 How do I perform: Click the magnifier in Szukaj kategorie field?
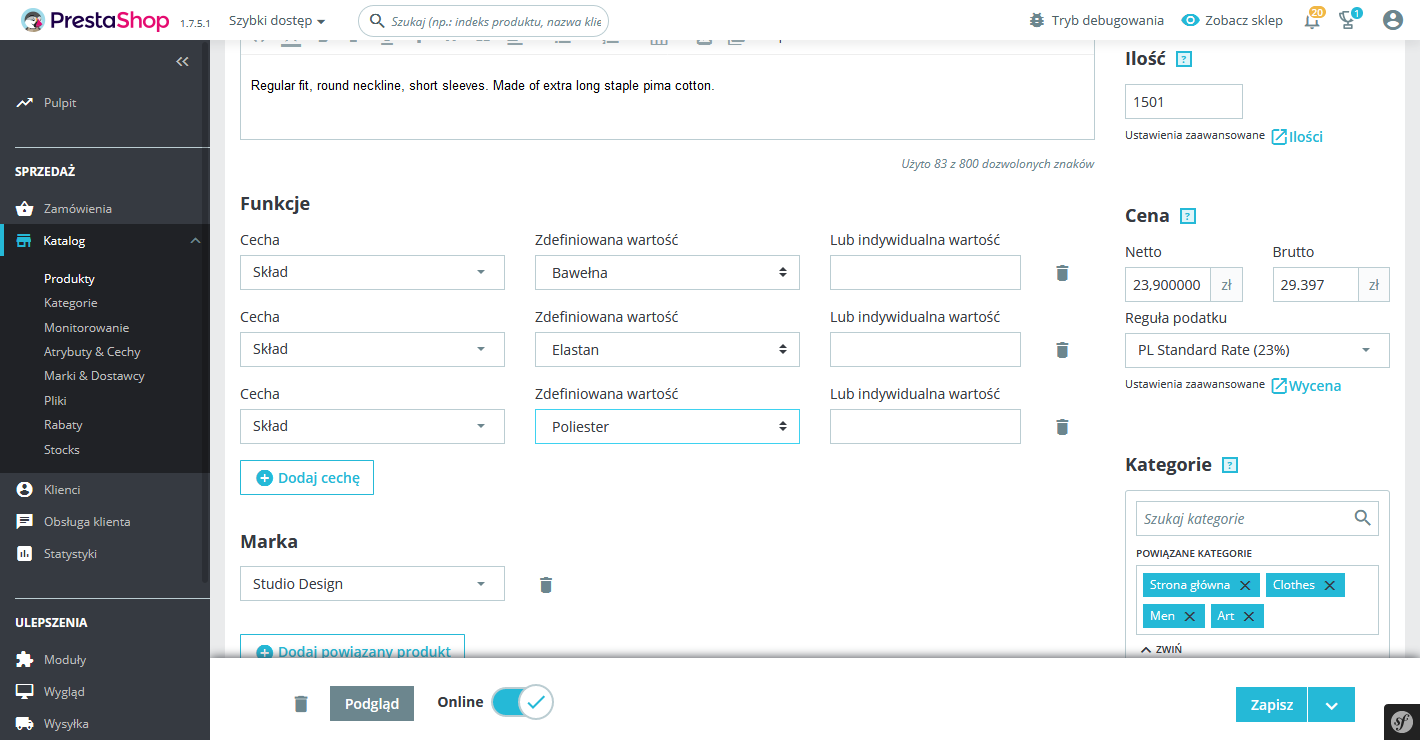pyautogui.click(x=1363, y=518)
